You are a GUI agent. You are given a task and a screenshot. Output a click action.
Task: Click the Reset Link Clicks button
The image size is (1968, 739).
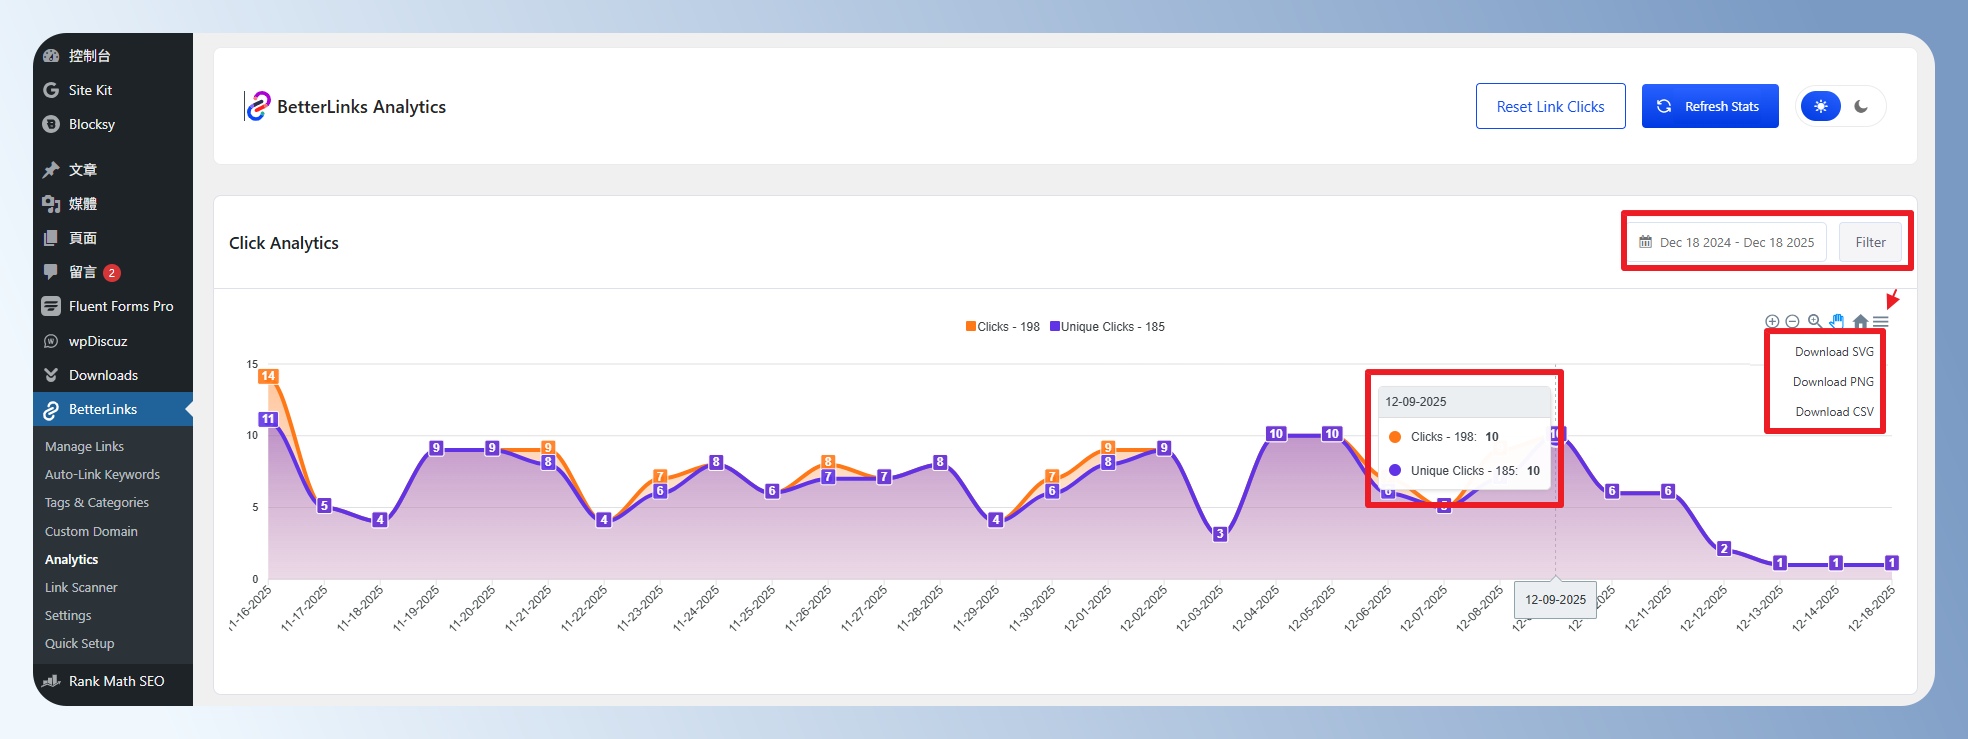tap(1550, 106)
